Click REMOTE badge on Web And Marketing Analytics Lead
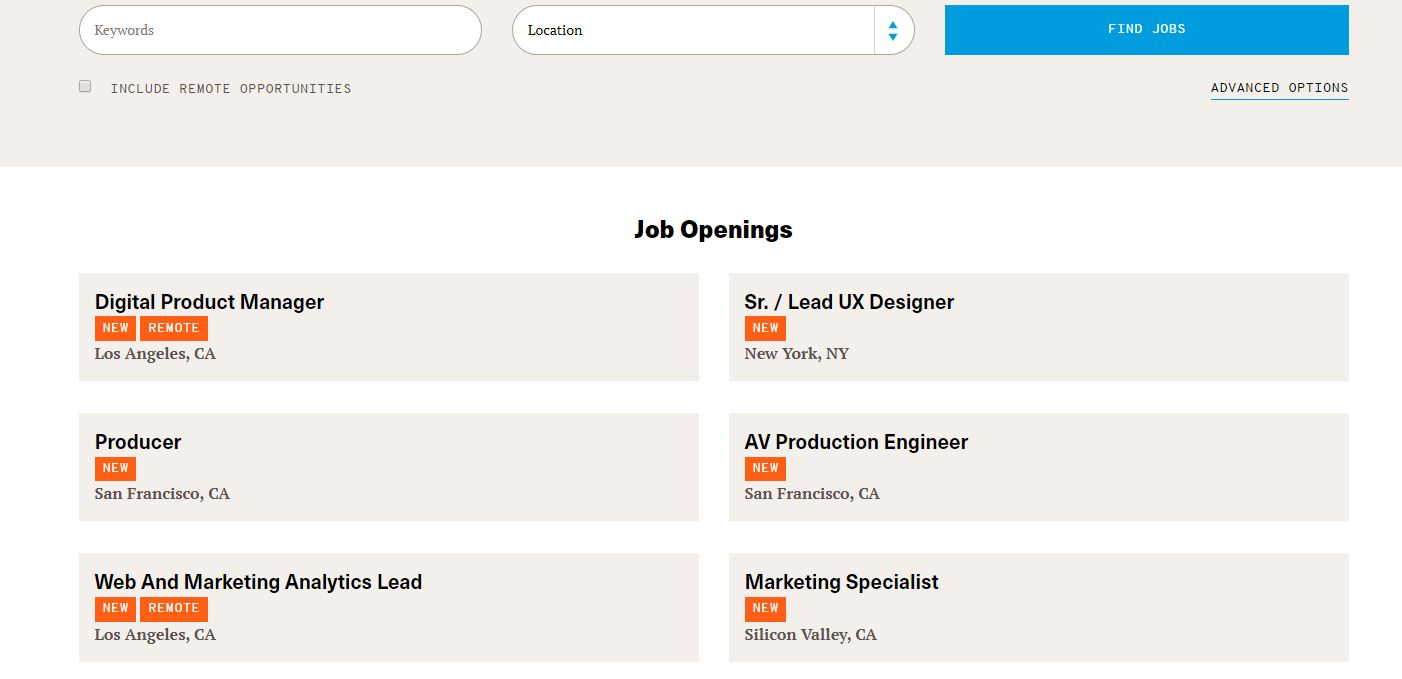The image size is (1402, 679). pos(174,608)
